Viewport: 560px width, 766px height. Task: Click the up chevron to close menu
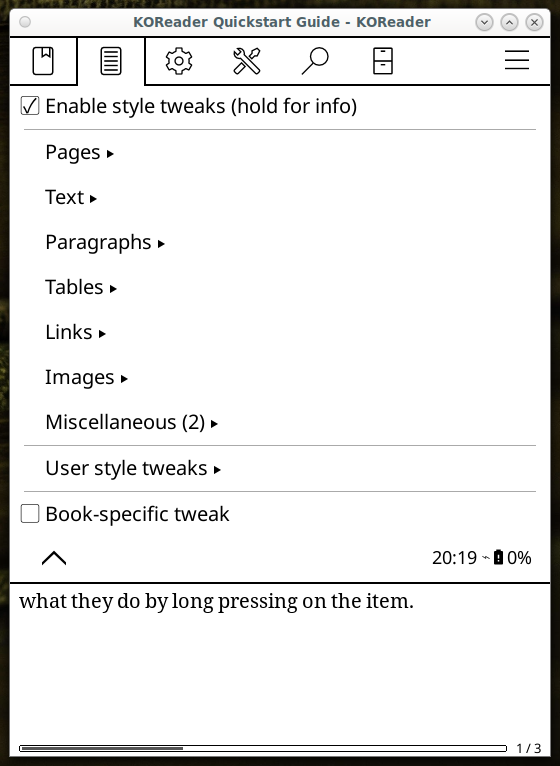click(54, 557)
